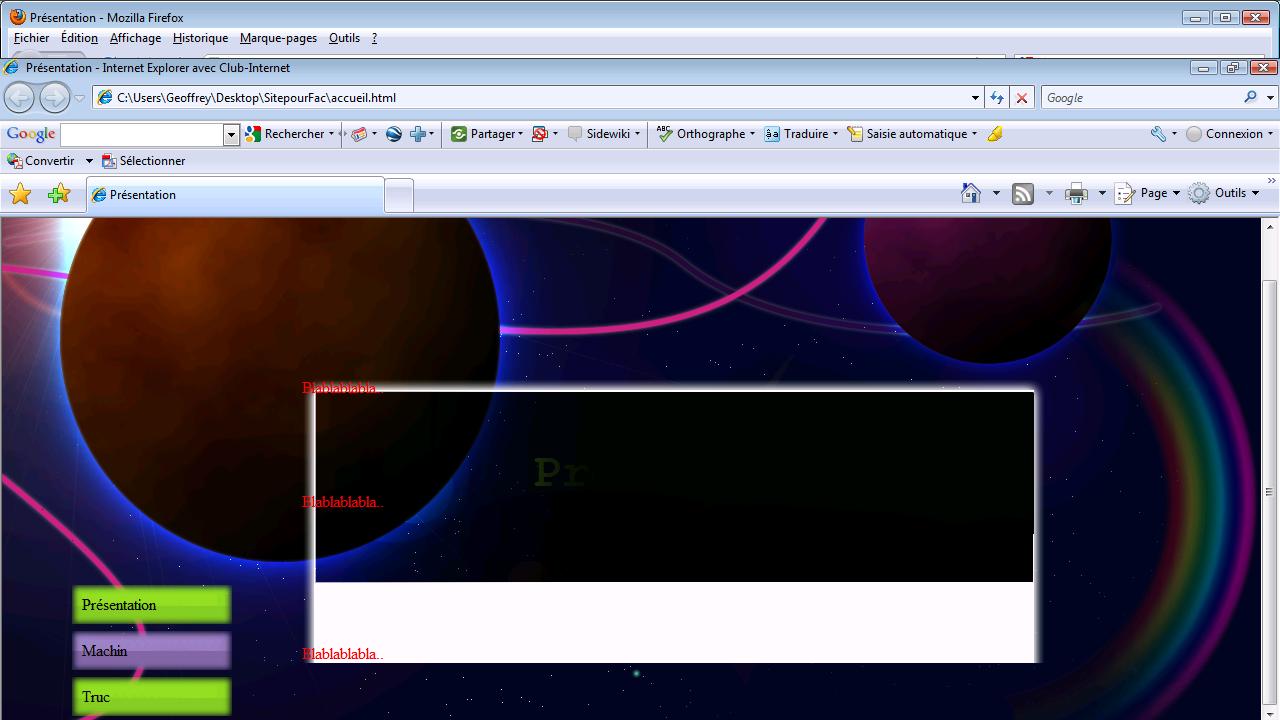The width and height of the screenshot is (1280, 720).
Task: Click the Partager button
Action: tap(486, 134)
